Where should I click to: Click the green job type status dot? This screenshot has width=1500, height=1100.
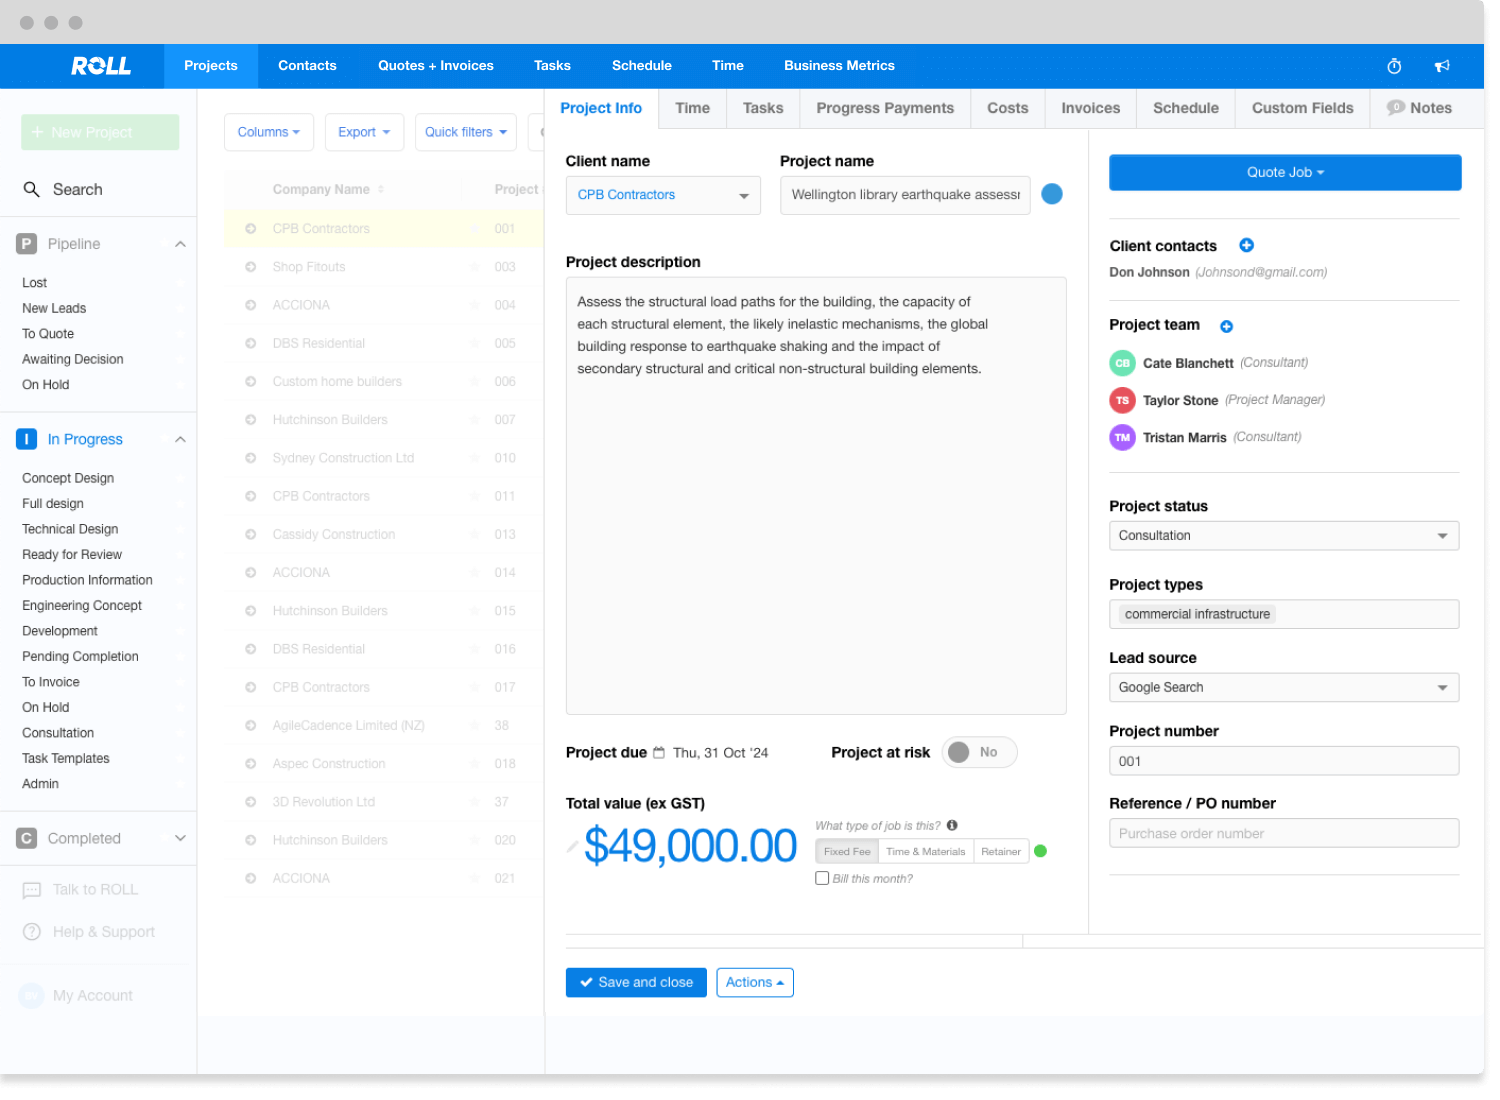(1040, 851)
